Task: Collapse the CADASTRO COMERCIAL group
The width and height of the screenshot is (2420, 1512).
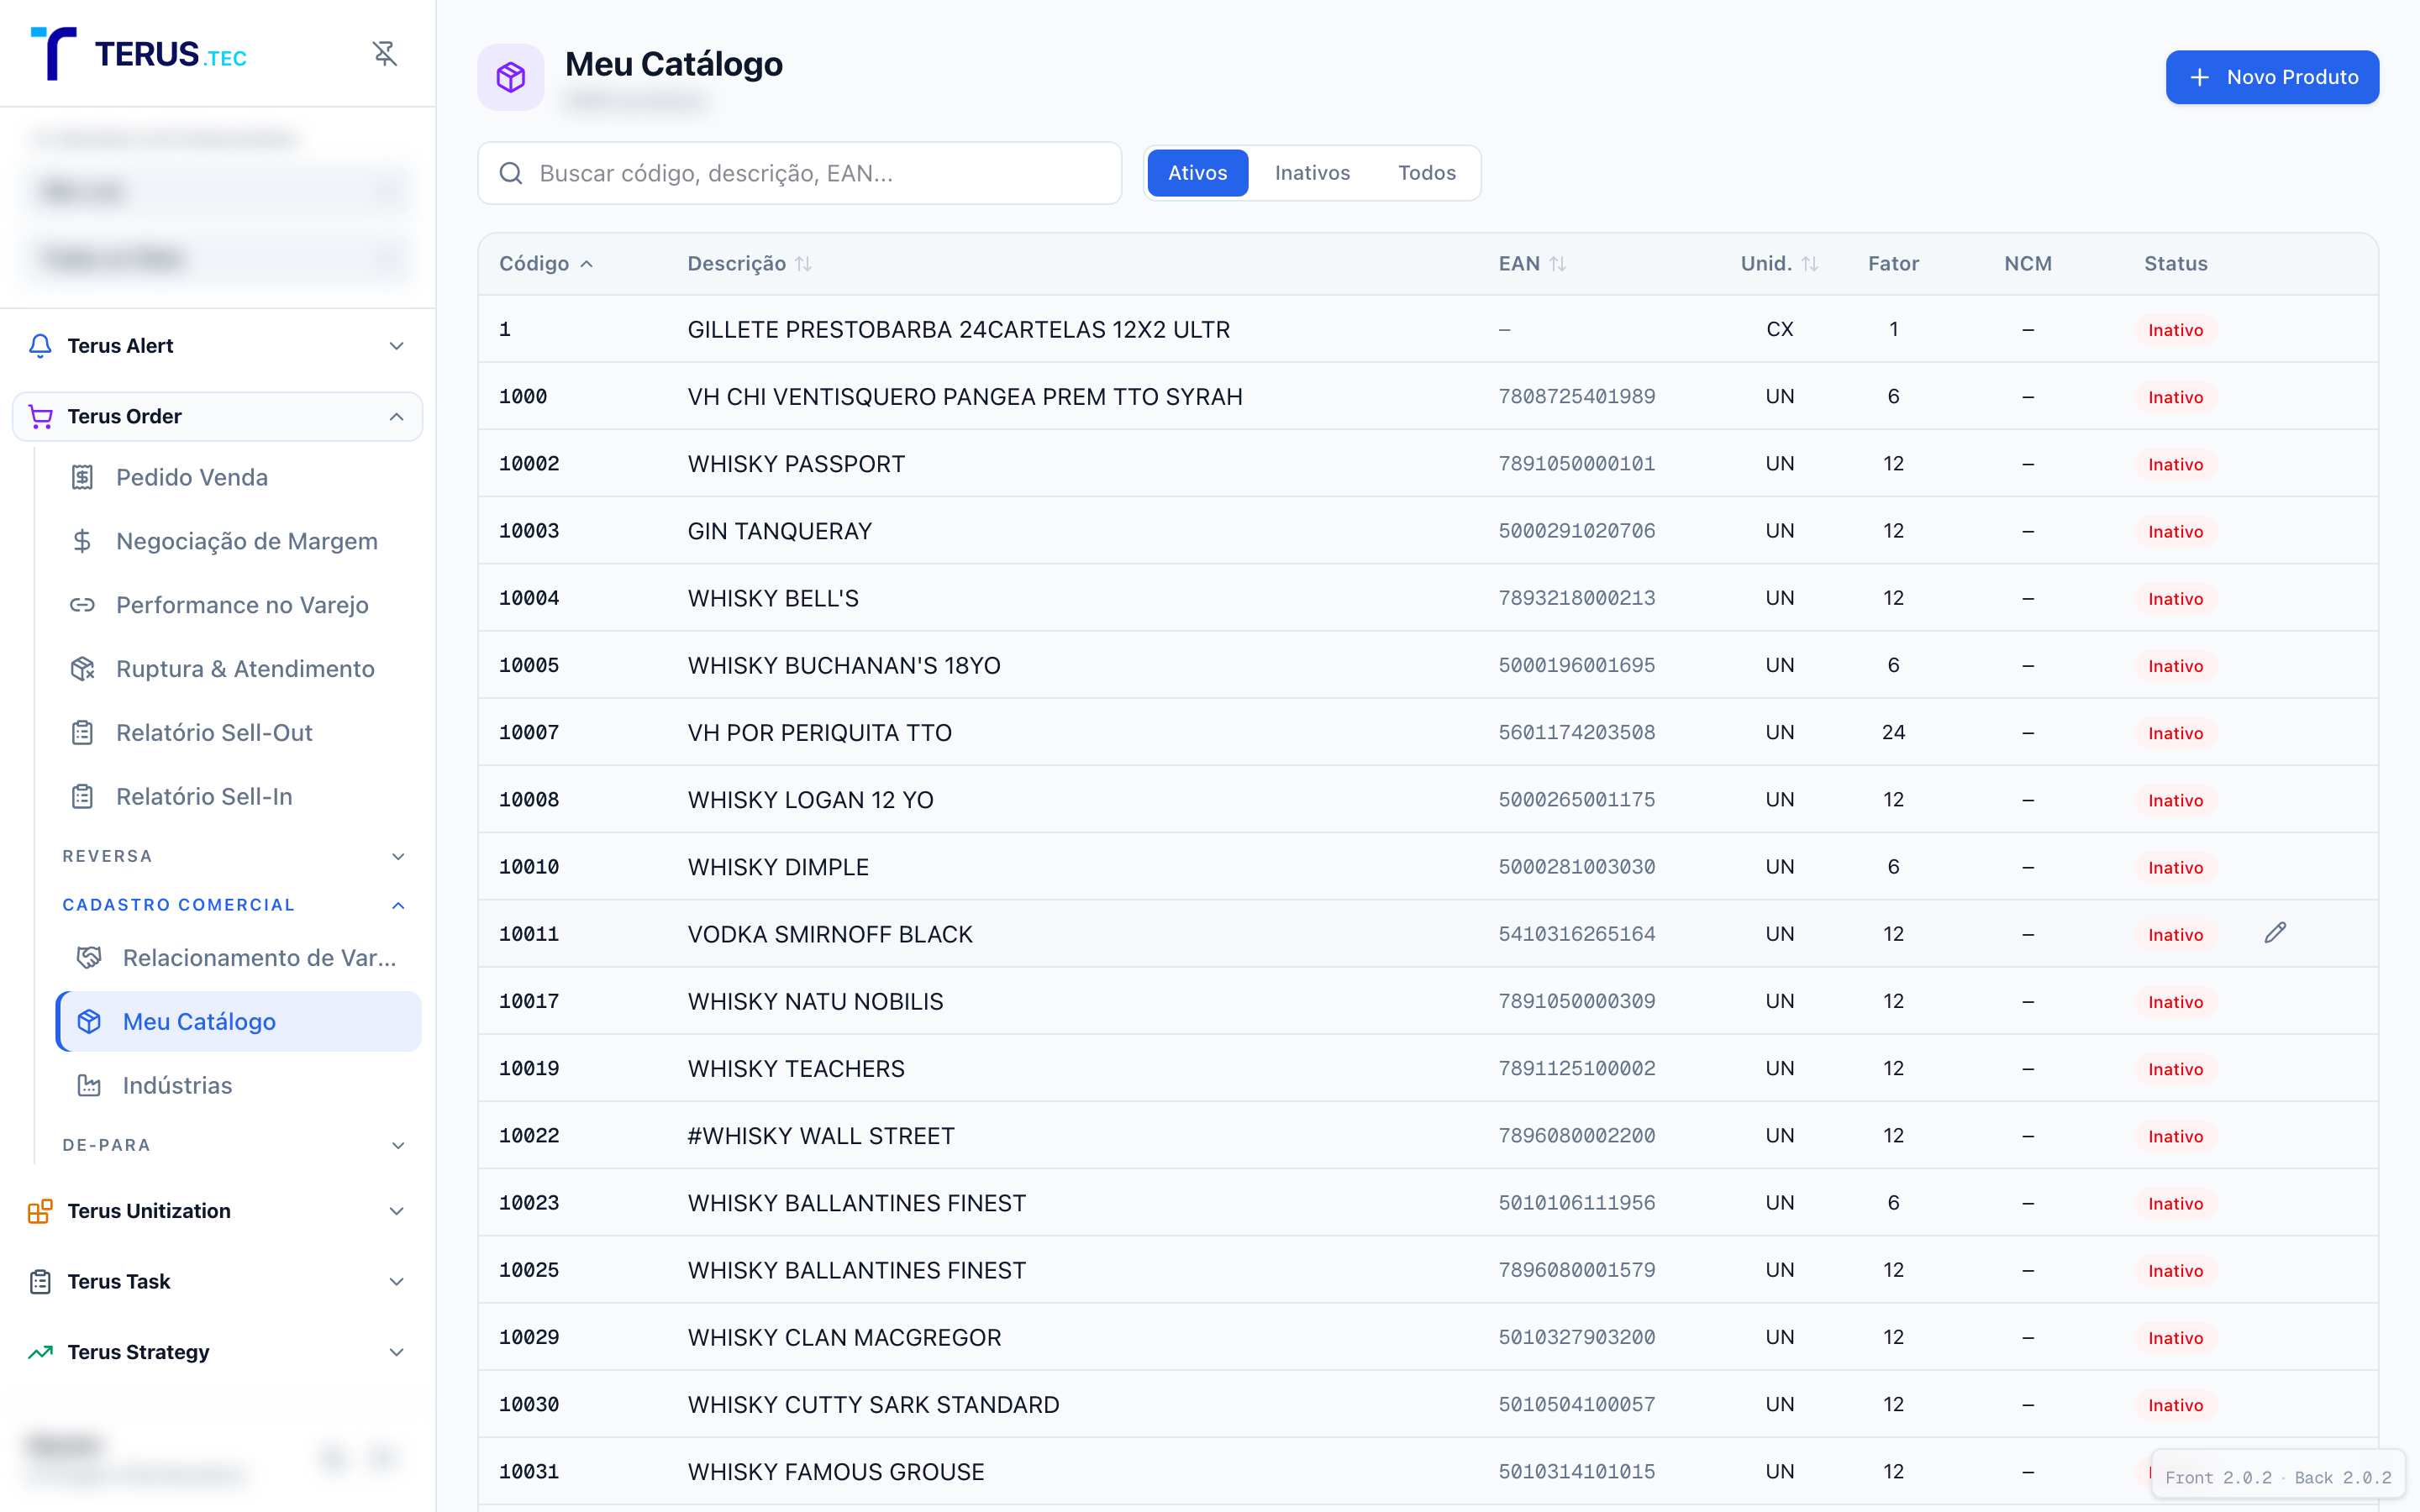Action: click(398, 905)
